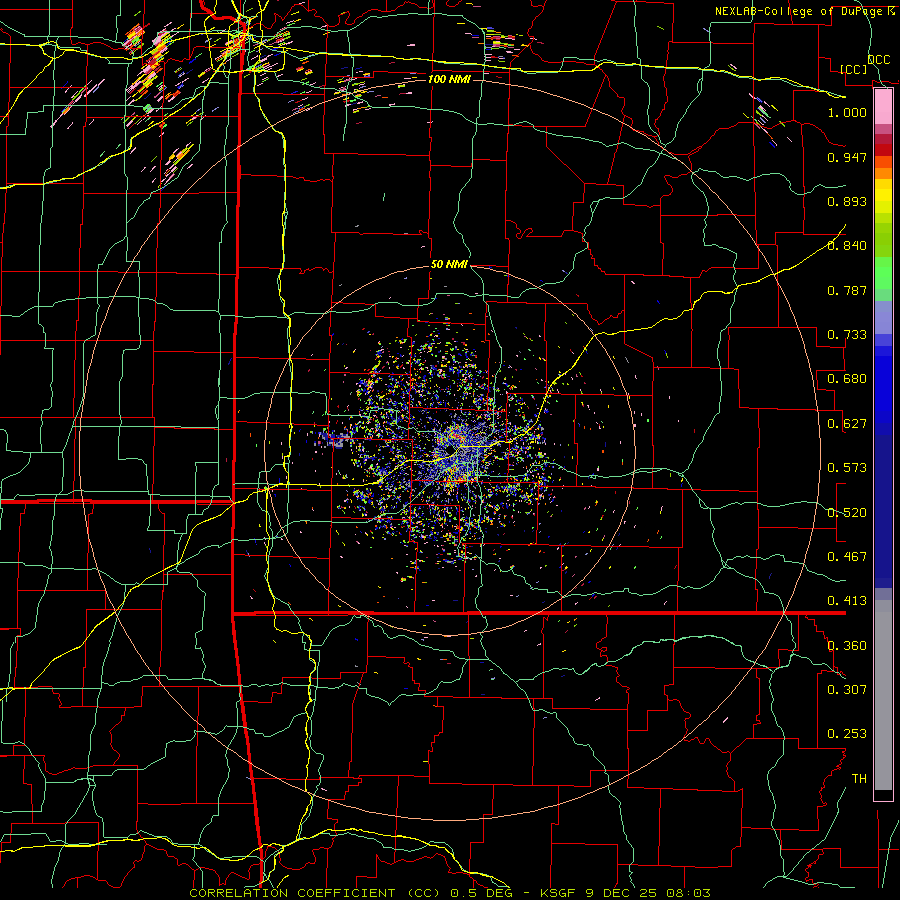
Task: Click the Correlation Coefficient KSGF caption text
Action: [450, 893]
